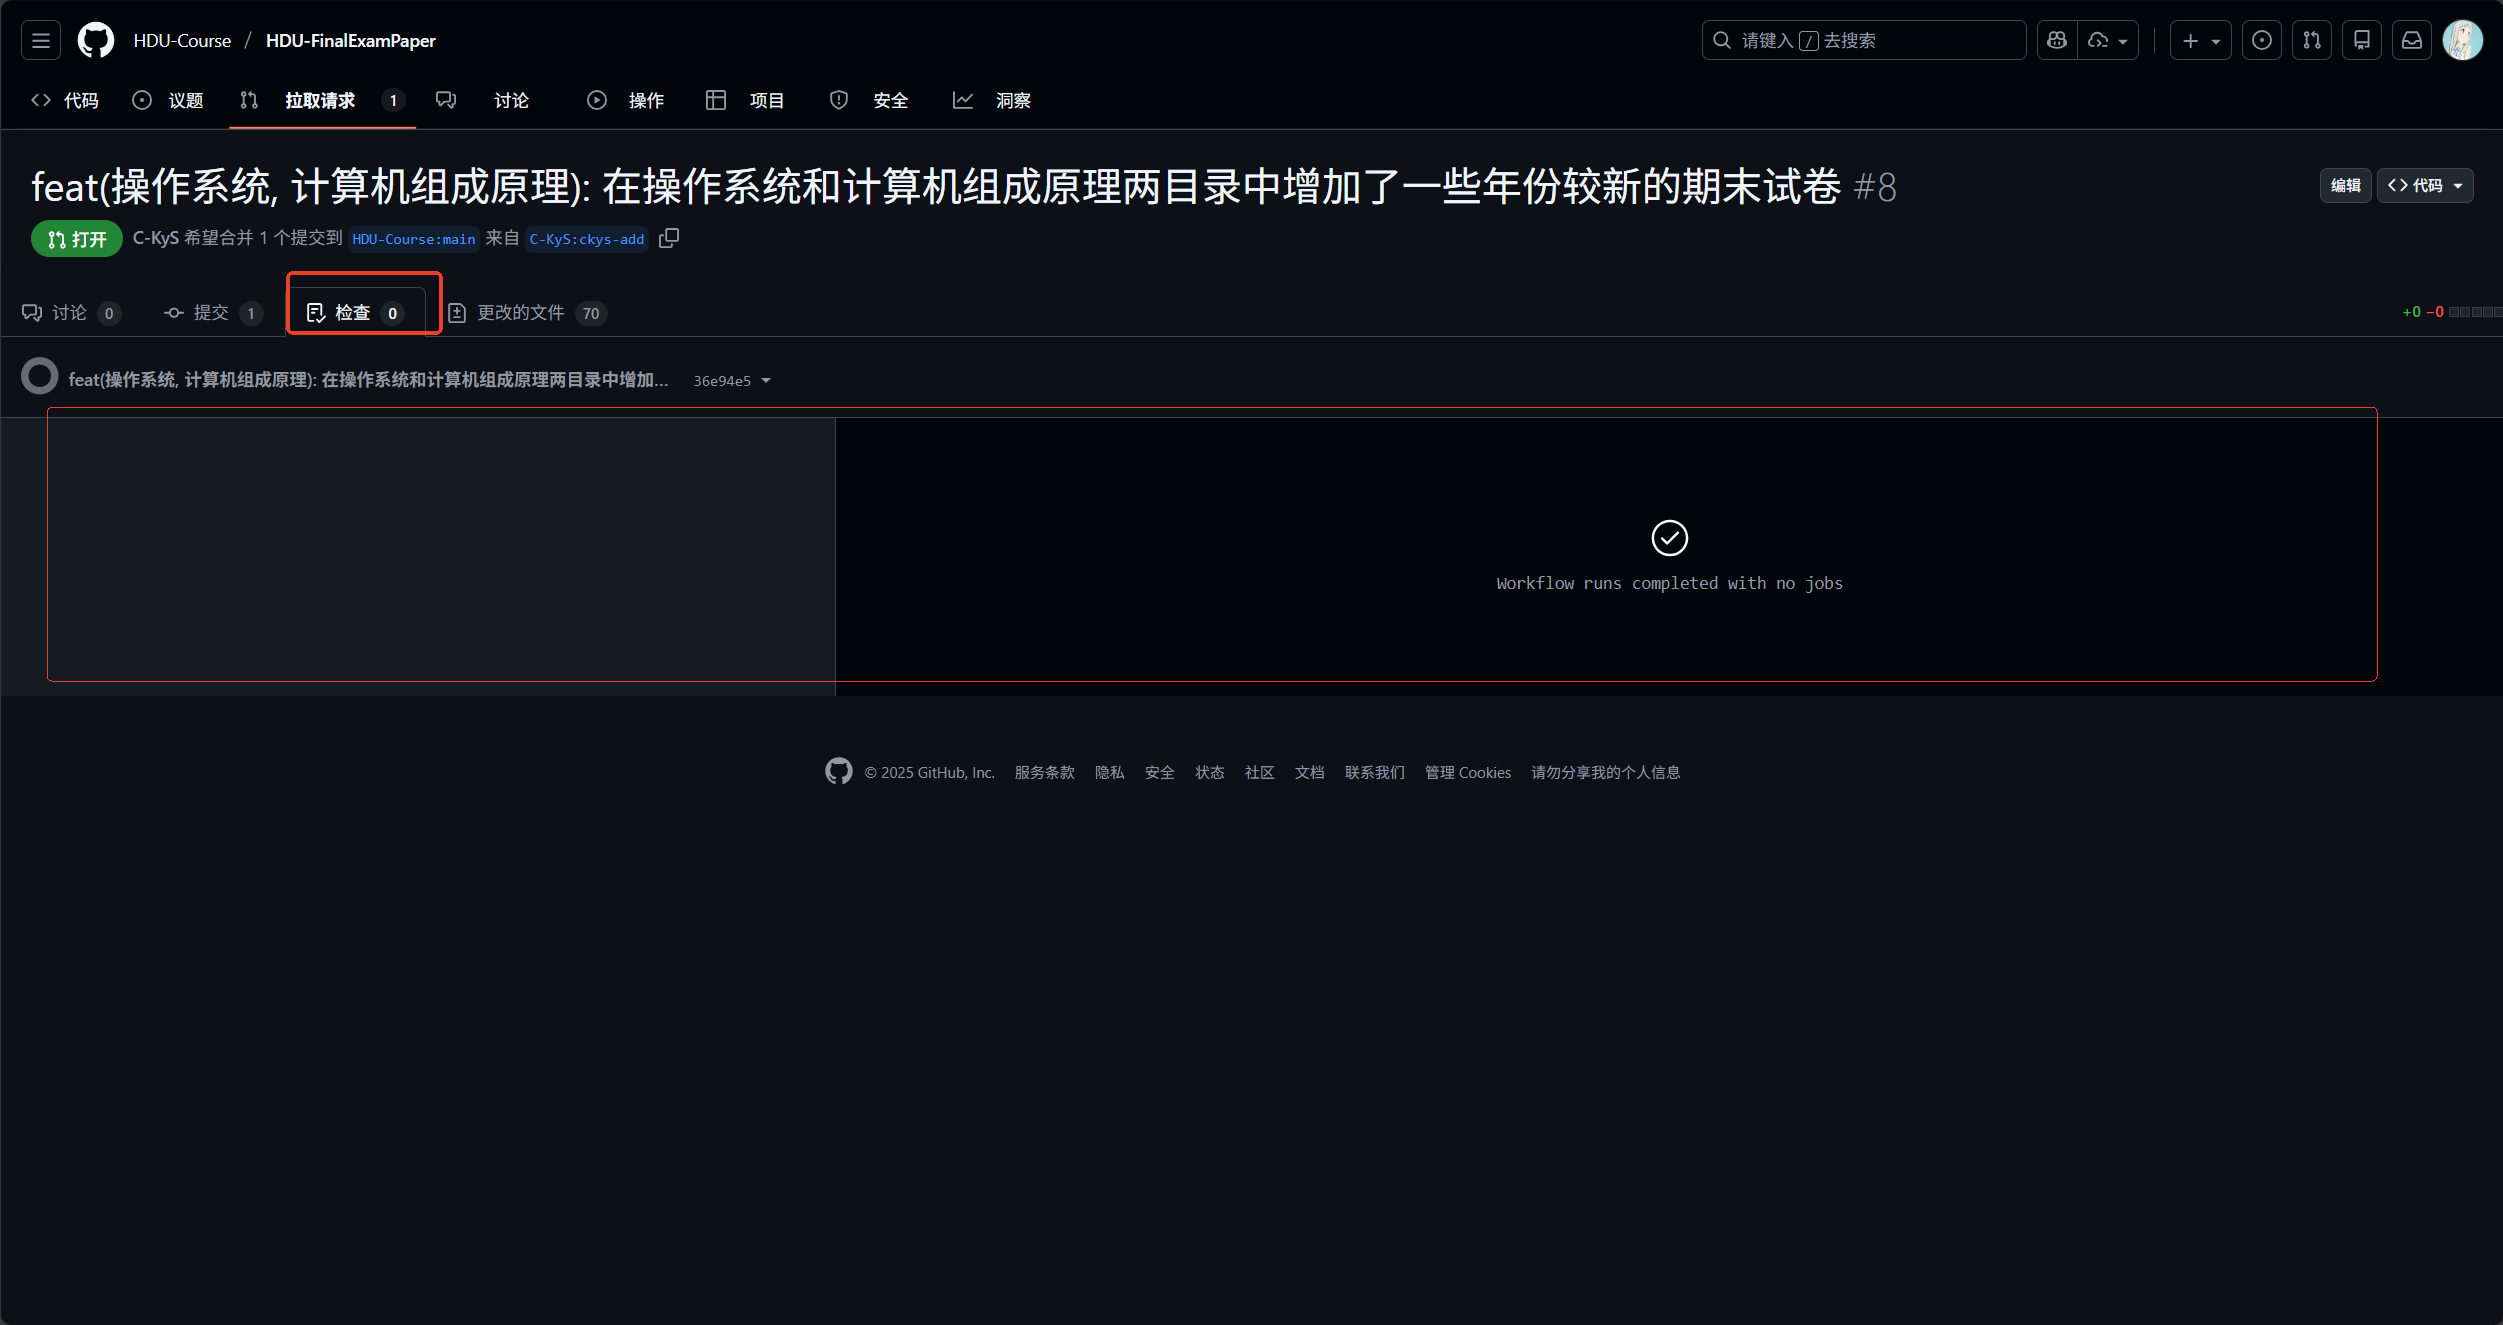
Task: Open the 洞察 insights tab
Action: point(992,100)
